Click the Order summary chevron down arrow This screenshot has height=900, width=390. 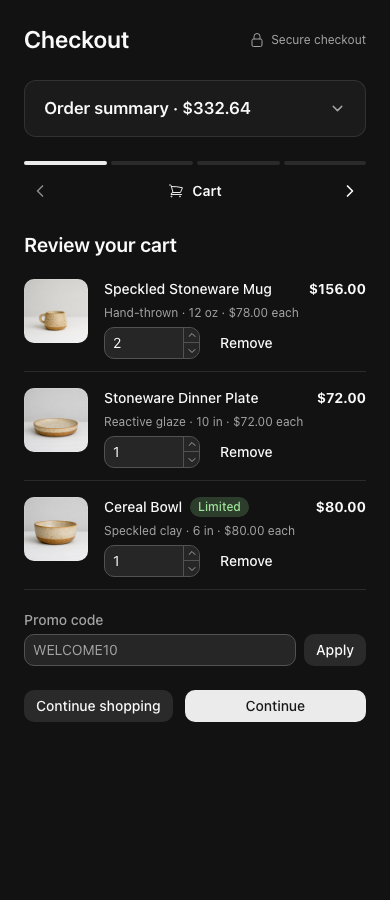tap(337, 108)
